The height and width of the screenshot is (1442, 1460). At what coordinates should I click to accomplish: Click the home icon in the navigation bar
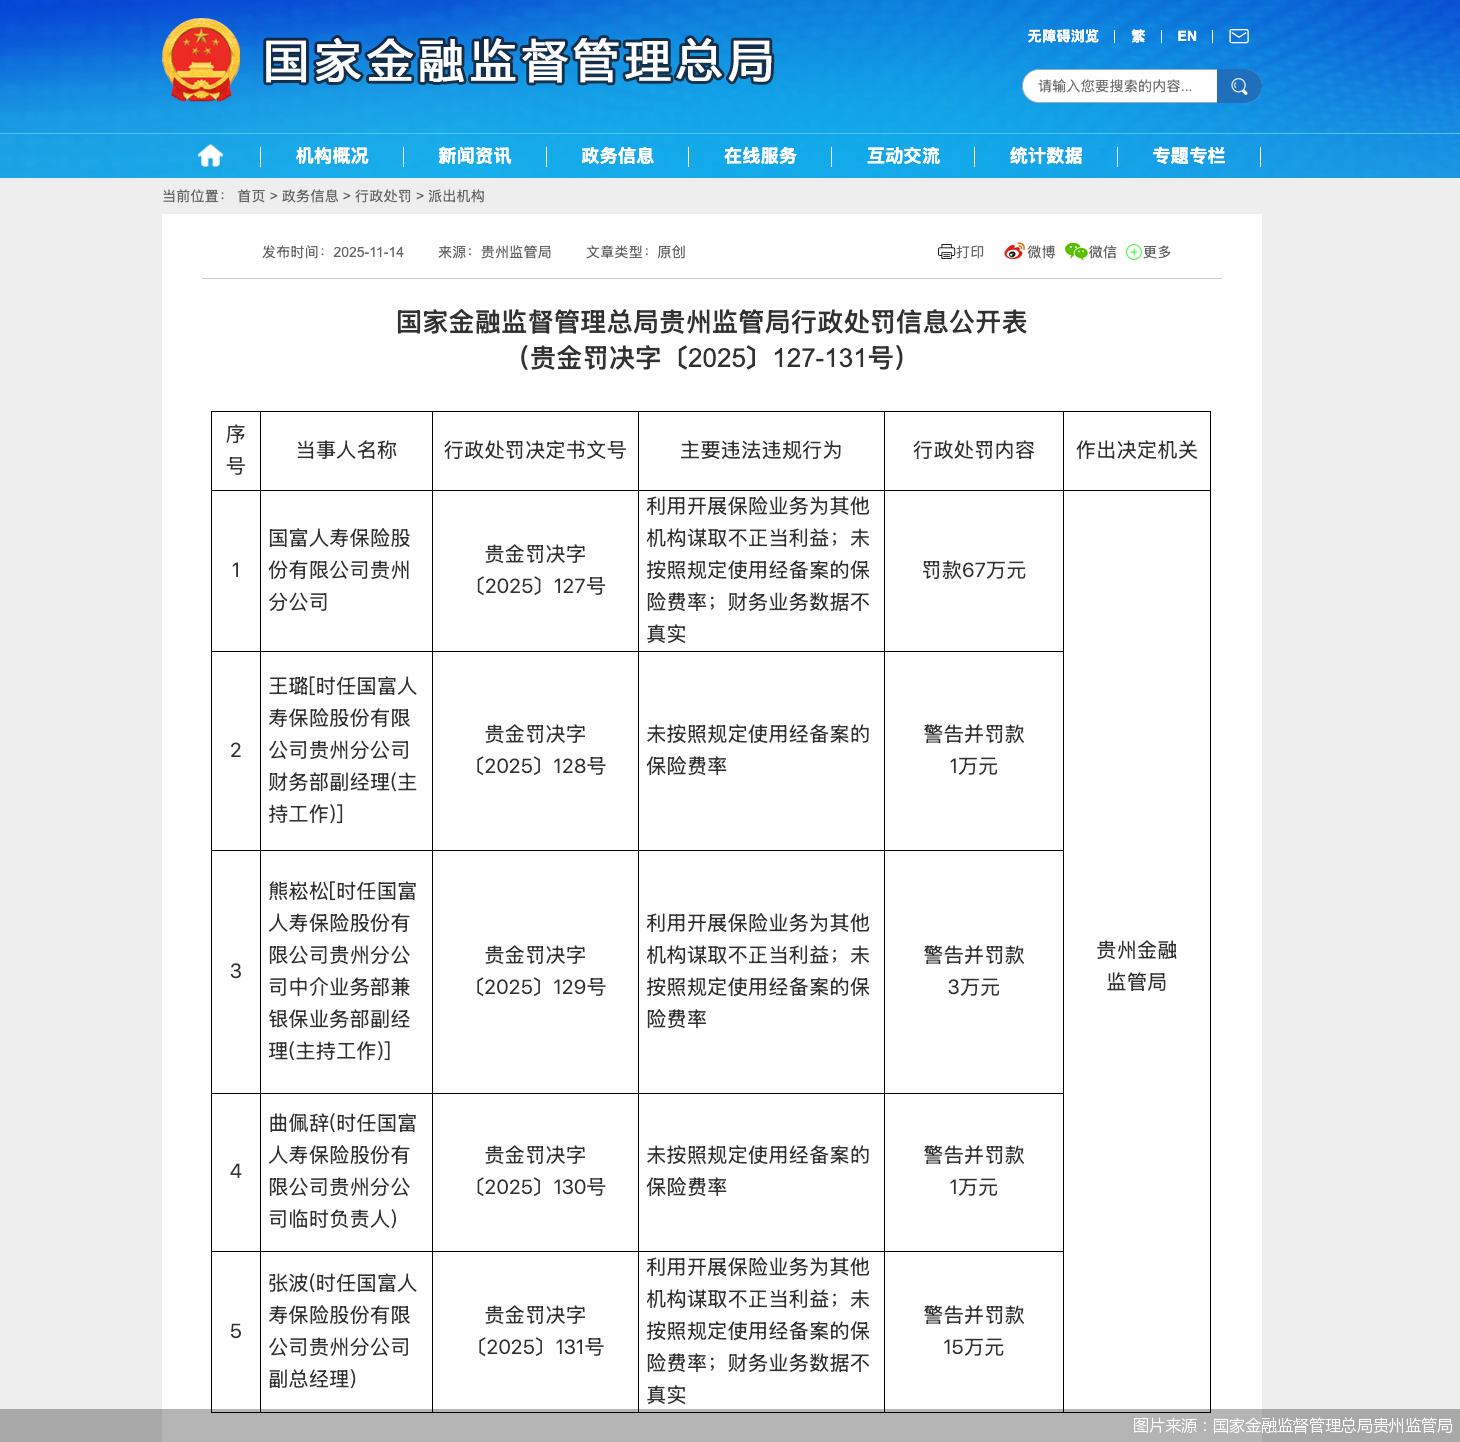tap(209, 156)
